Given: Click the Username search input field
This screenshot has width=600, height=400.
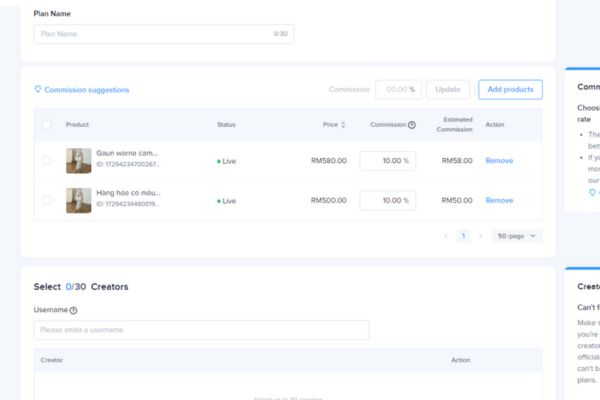Looking at the screenshot, I should 200,330.
